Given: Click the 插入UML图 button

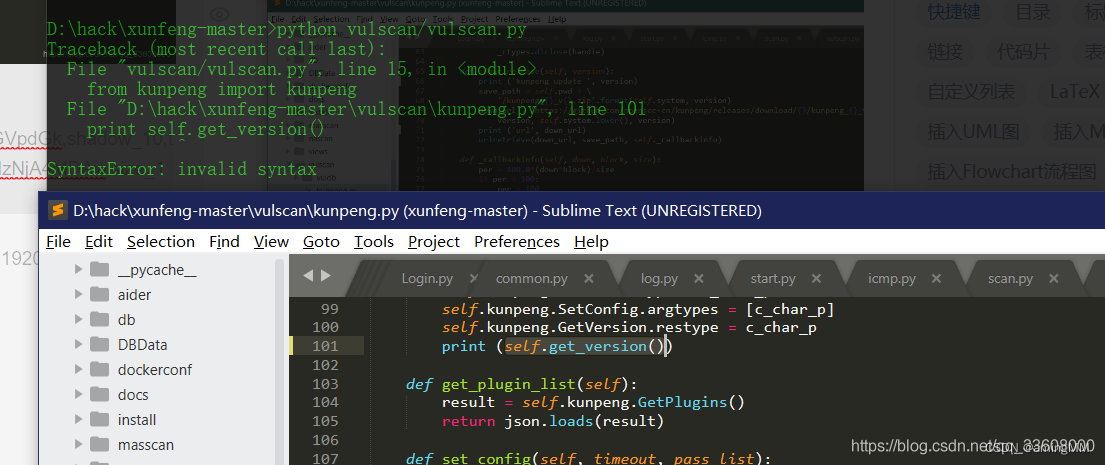Looking at the screenshot, I should [973, 132].
